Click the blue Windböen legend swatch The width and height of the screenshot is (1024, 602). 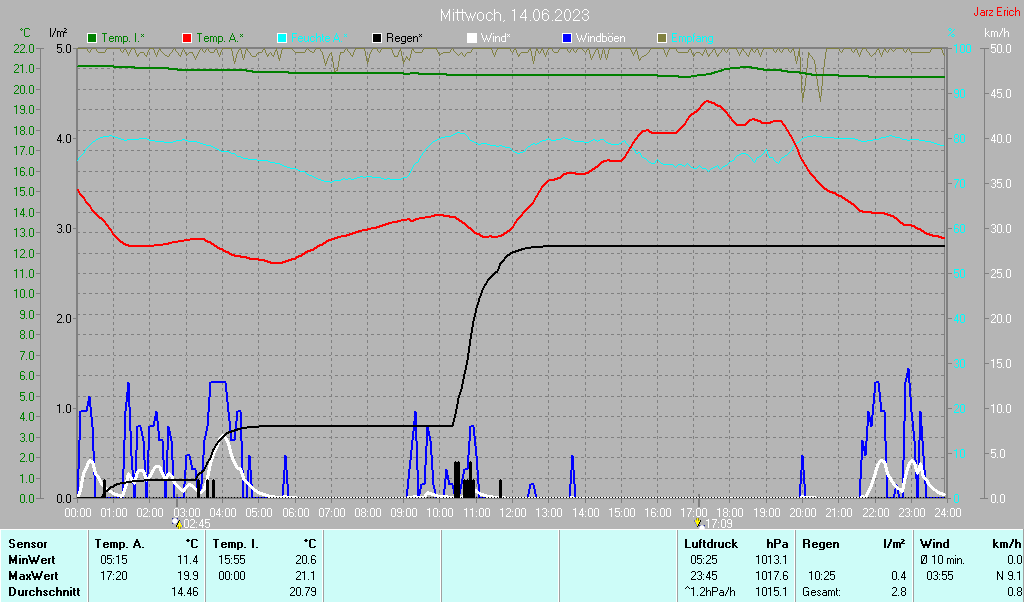[566, 39]
